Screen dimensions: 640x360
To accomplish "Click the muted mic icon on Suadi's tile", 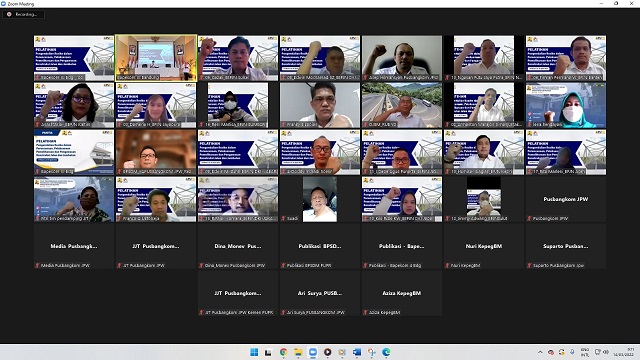I will (283, 219).
